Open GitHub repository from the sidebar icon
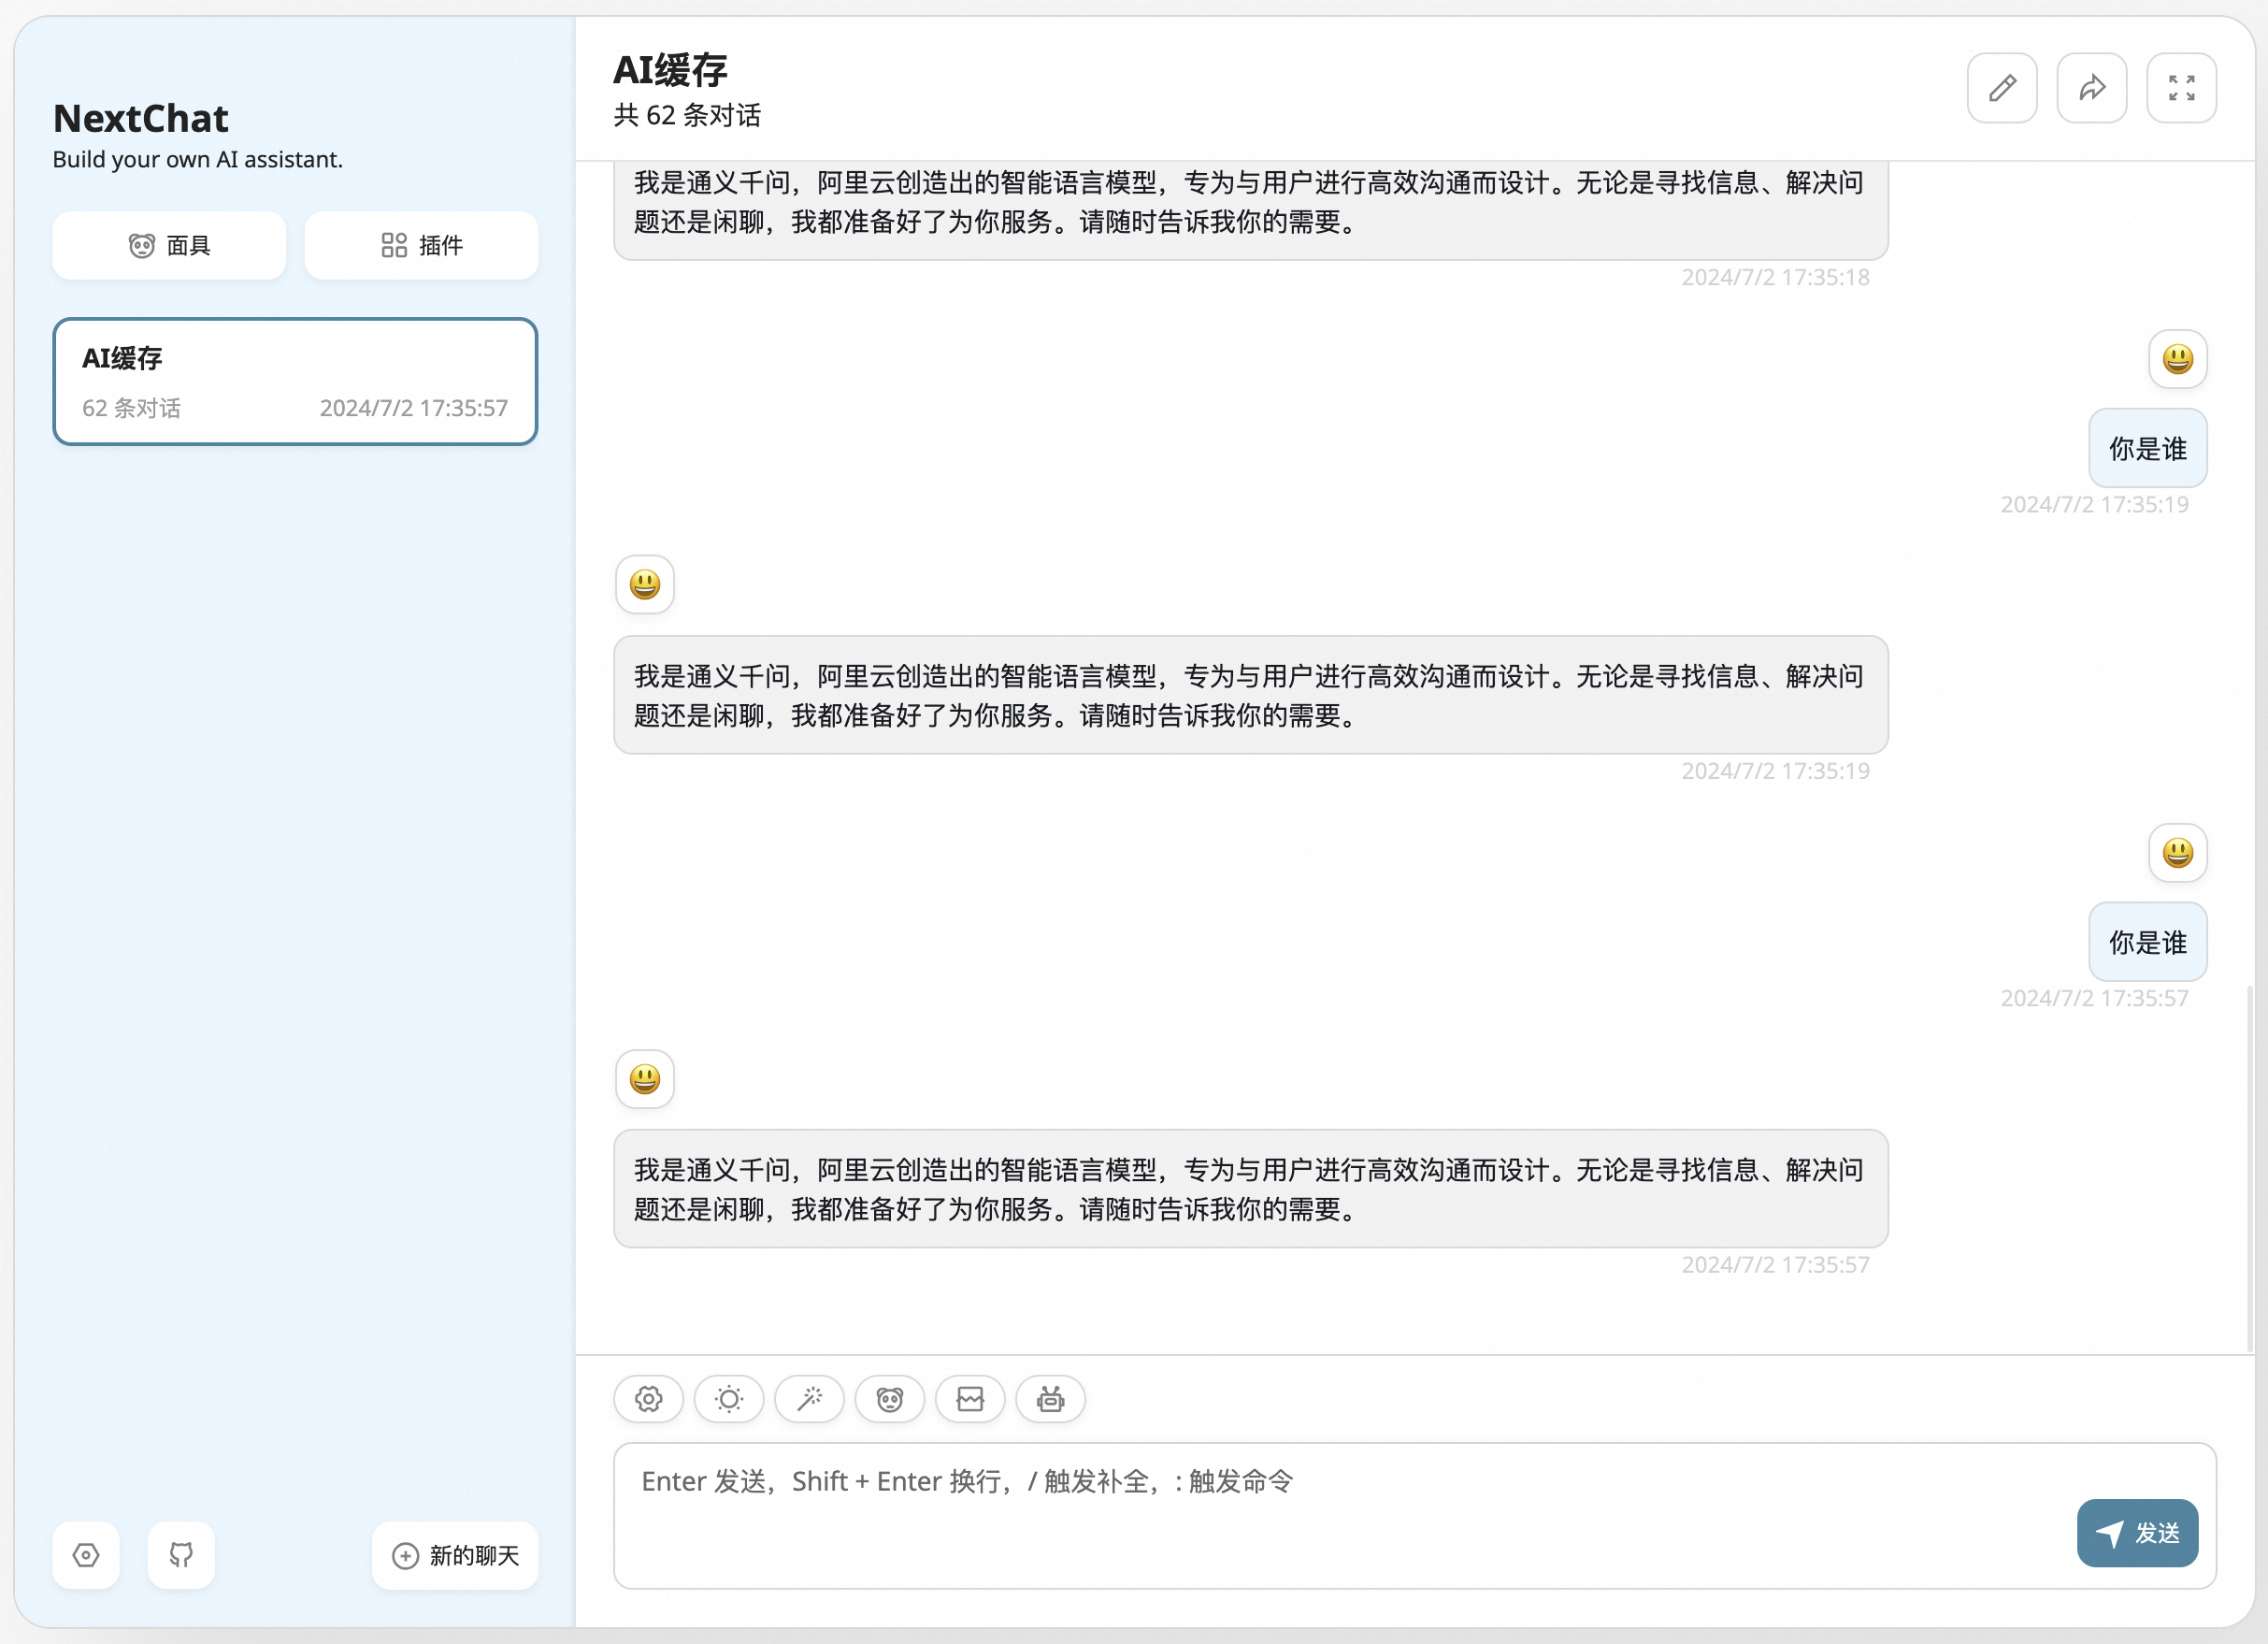 tap(180, 1556)
